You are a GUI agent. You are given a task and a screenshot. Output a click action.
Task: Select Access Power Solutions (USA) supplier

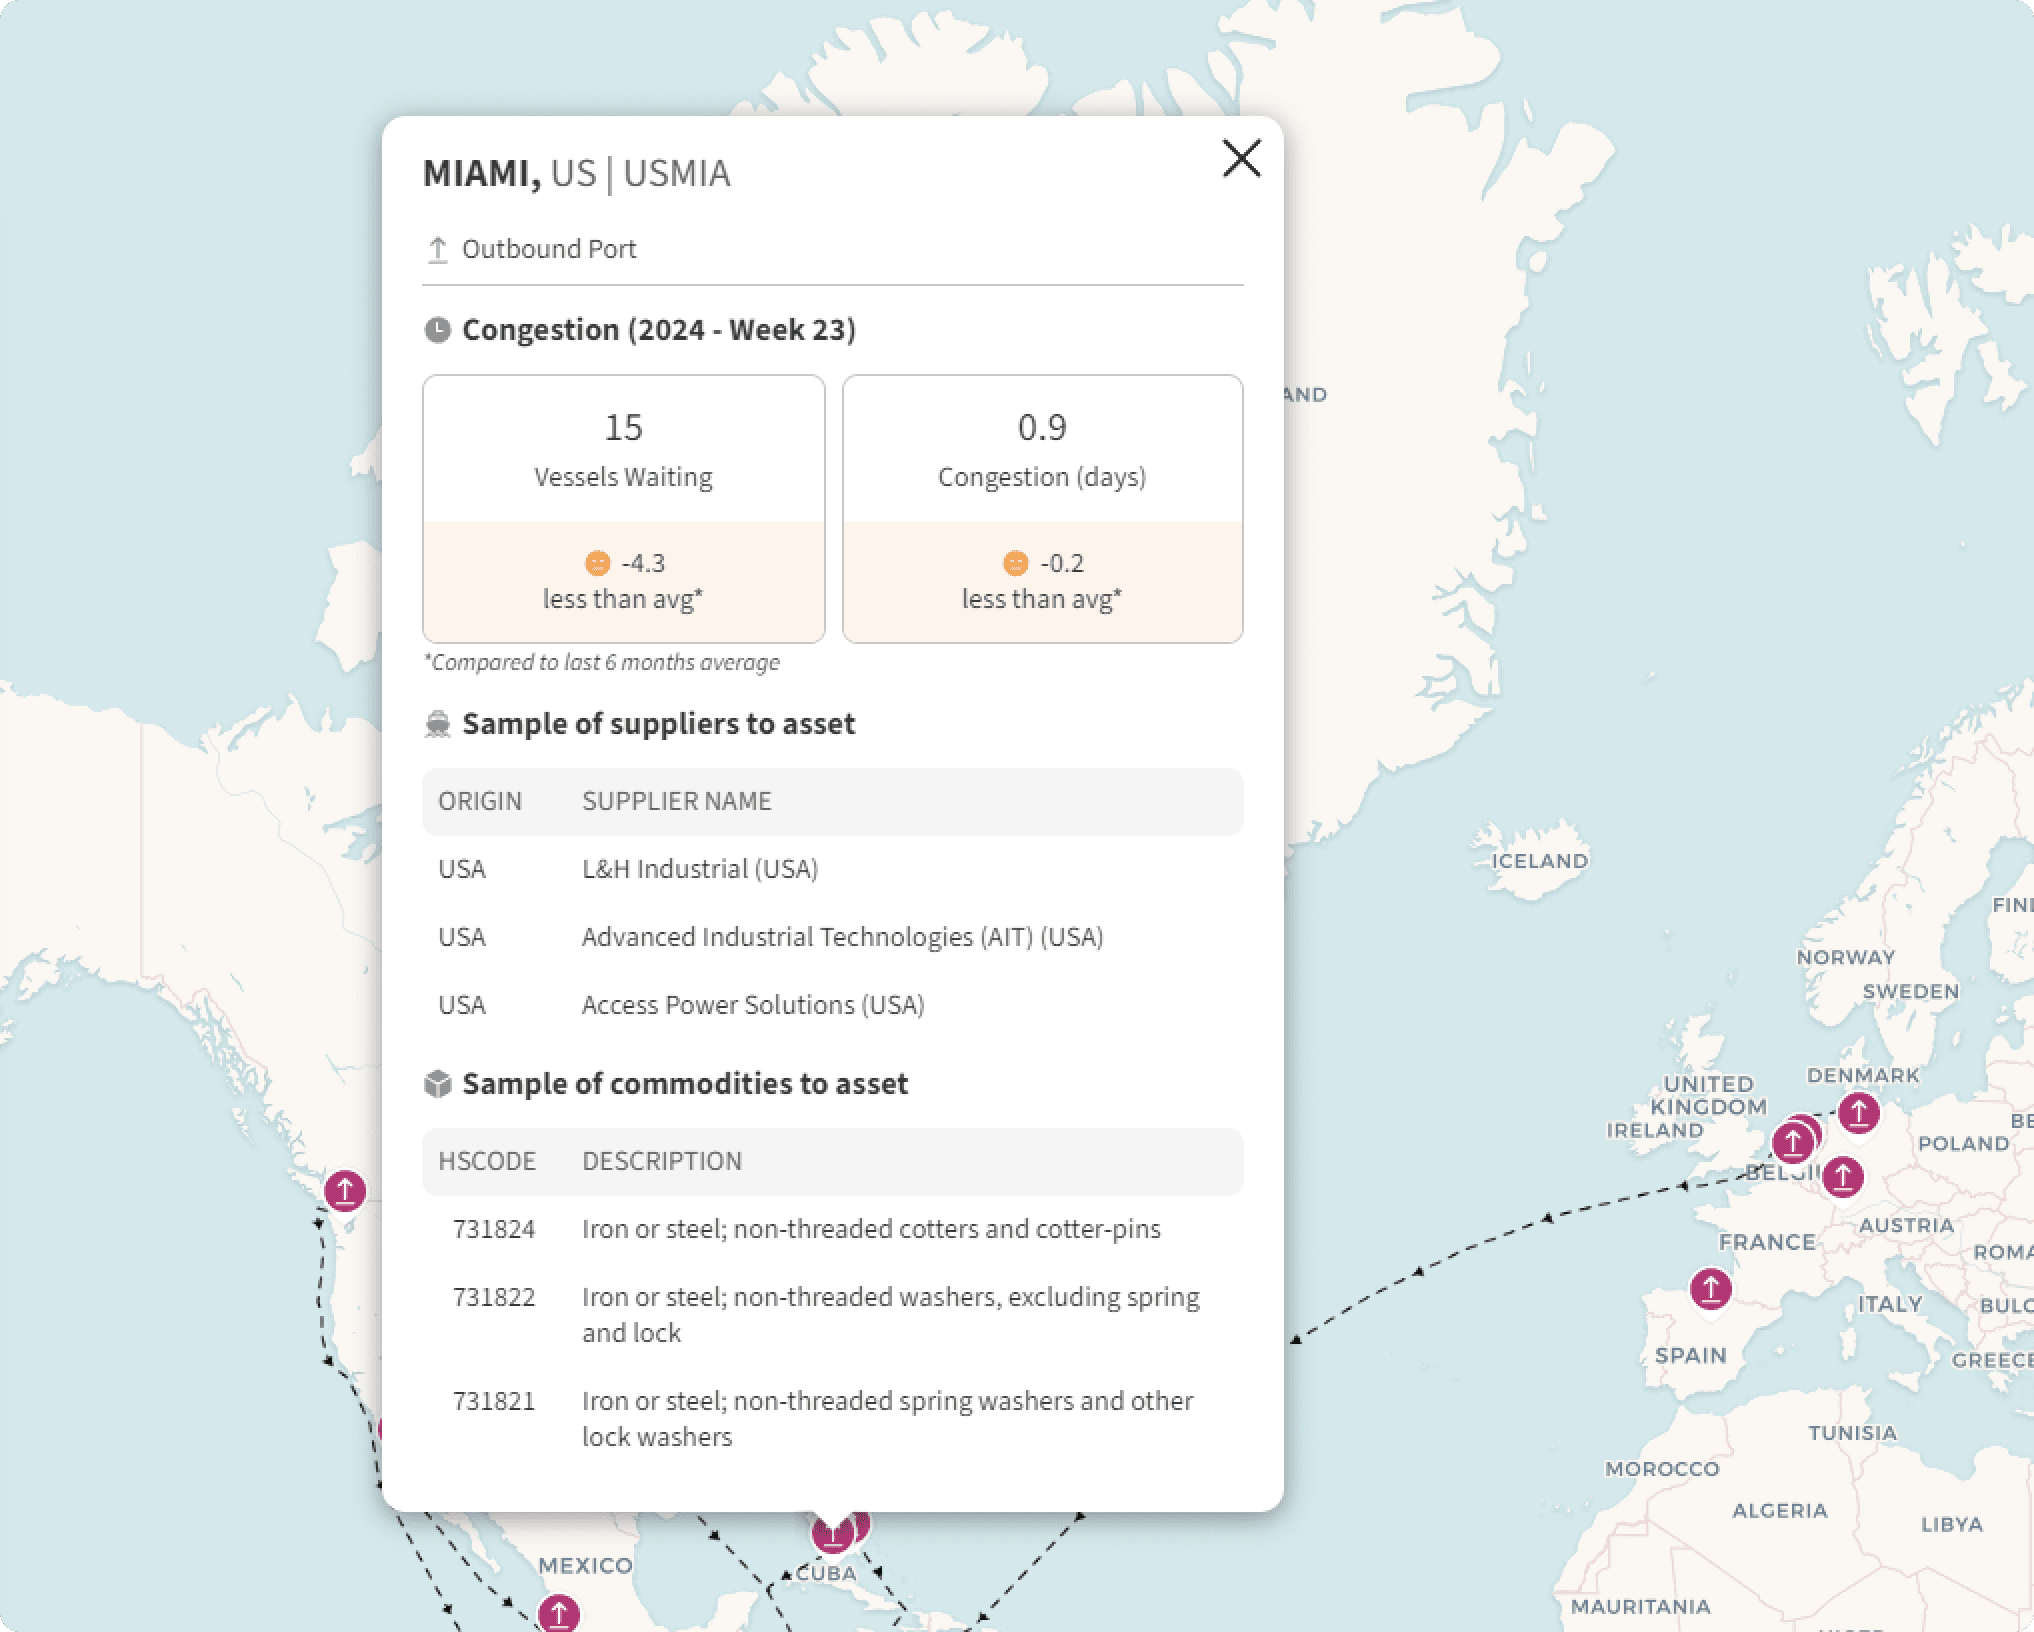pos(752,1005)
